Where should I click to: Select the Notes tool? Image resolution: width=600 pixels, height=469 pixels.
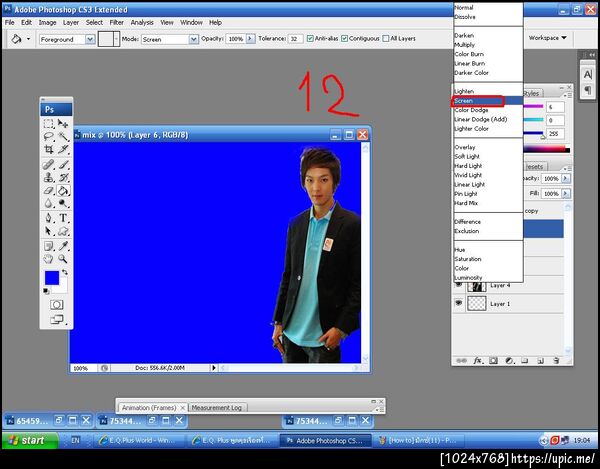49,246
